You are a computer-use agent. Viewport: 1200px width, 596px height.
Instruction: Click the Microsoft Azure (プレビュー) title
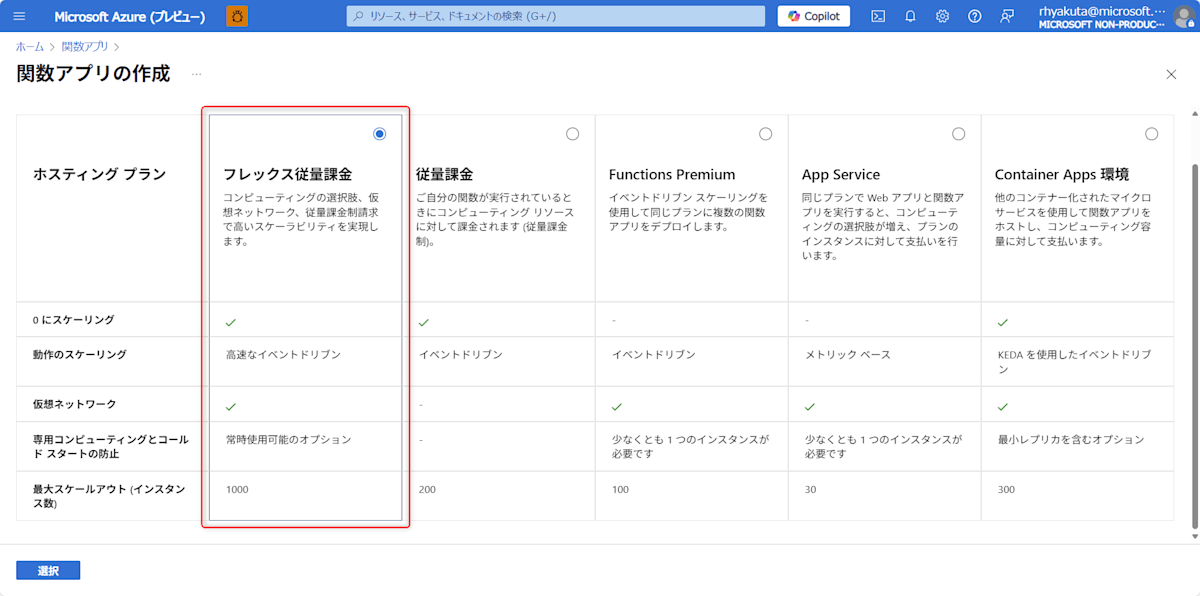click(x=130, y=16)
